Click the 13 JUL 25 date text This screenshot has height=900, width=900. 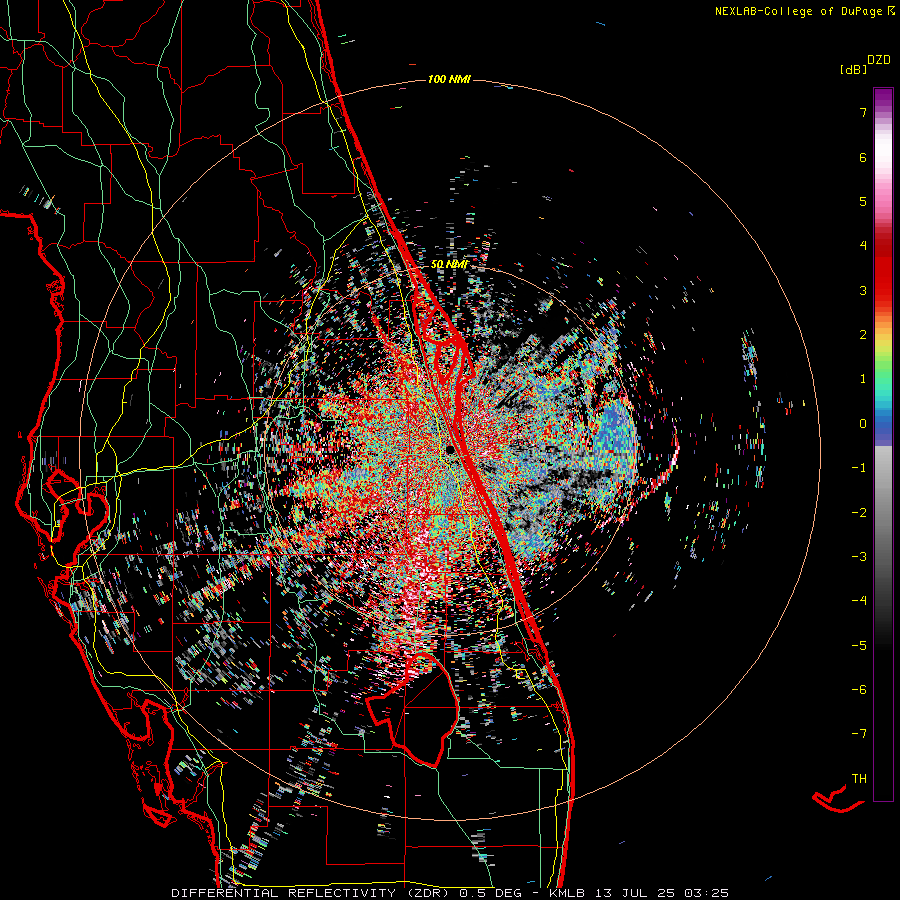(636, 893)
